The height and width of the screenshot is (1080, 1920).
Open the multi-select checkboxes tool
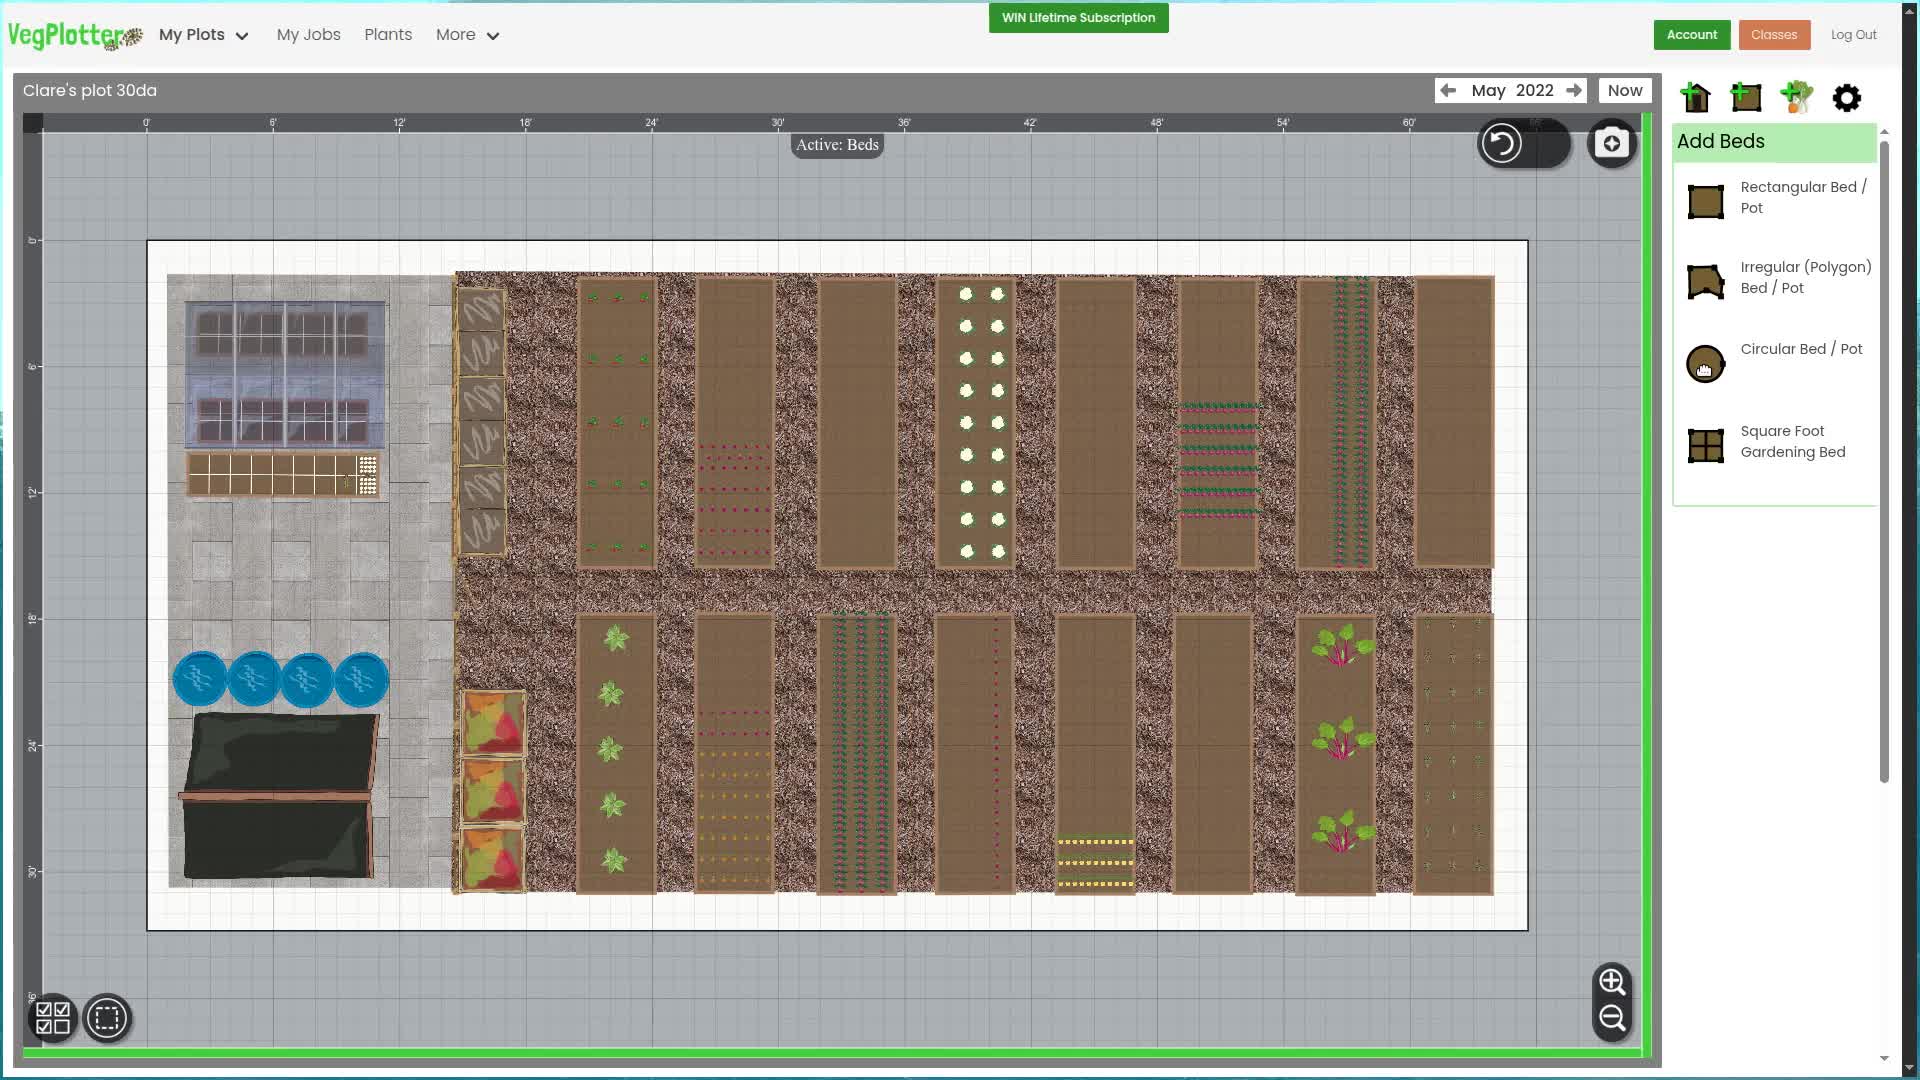click(x=53, y=1019)
